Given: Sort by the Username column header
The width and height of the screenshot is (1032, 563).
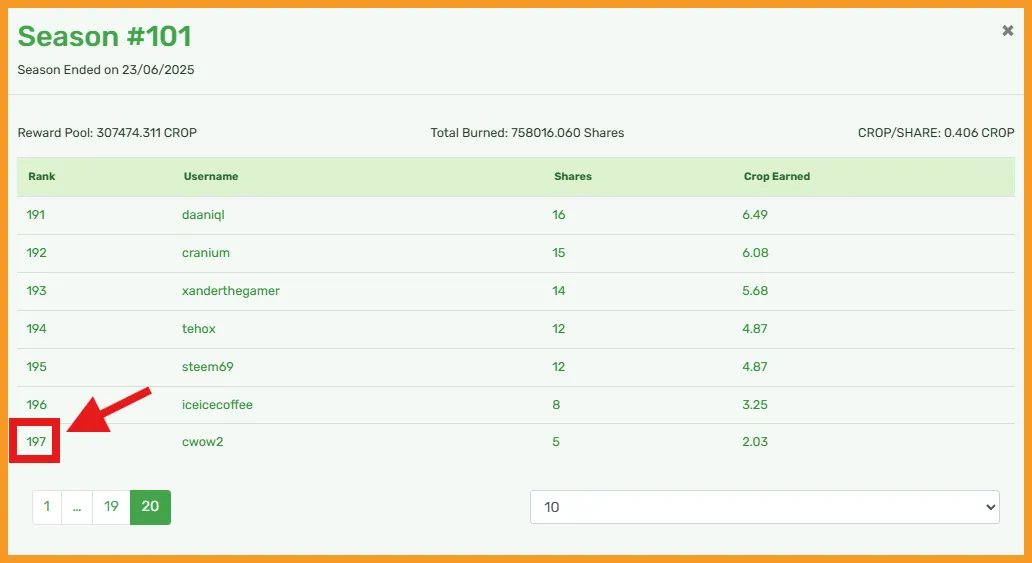Looking at the screenshot, I should tap(211, 176).
